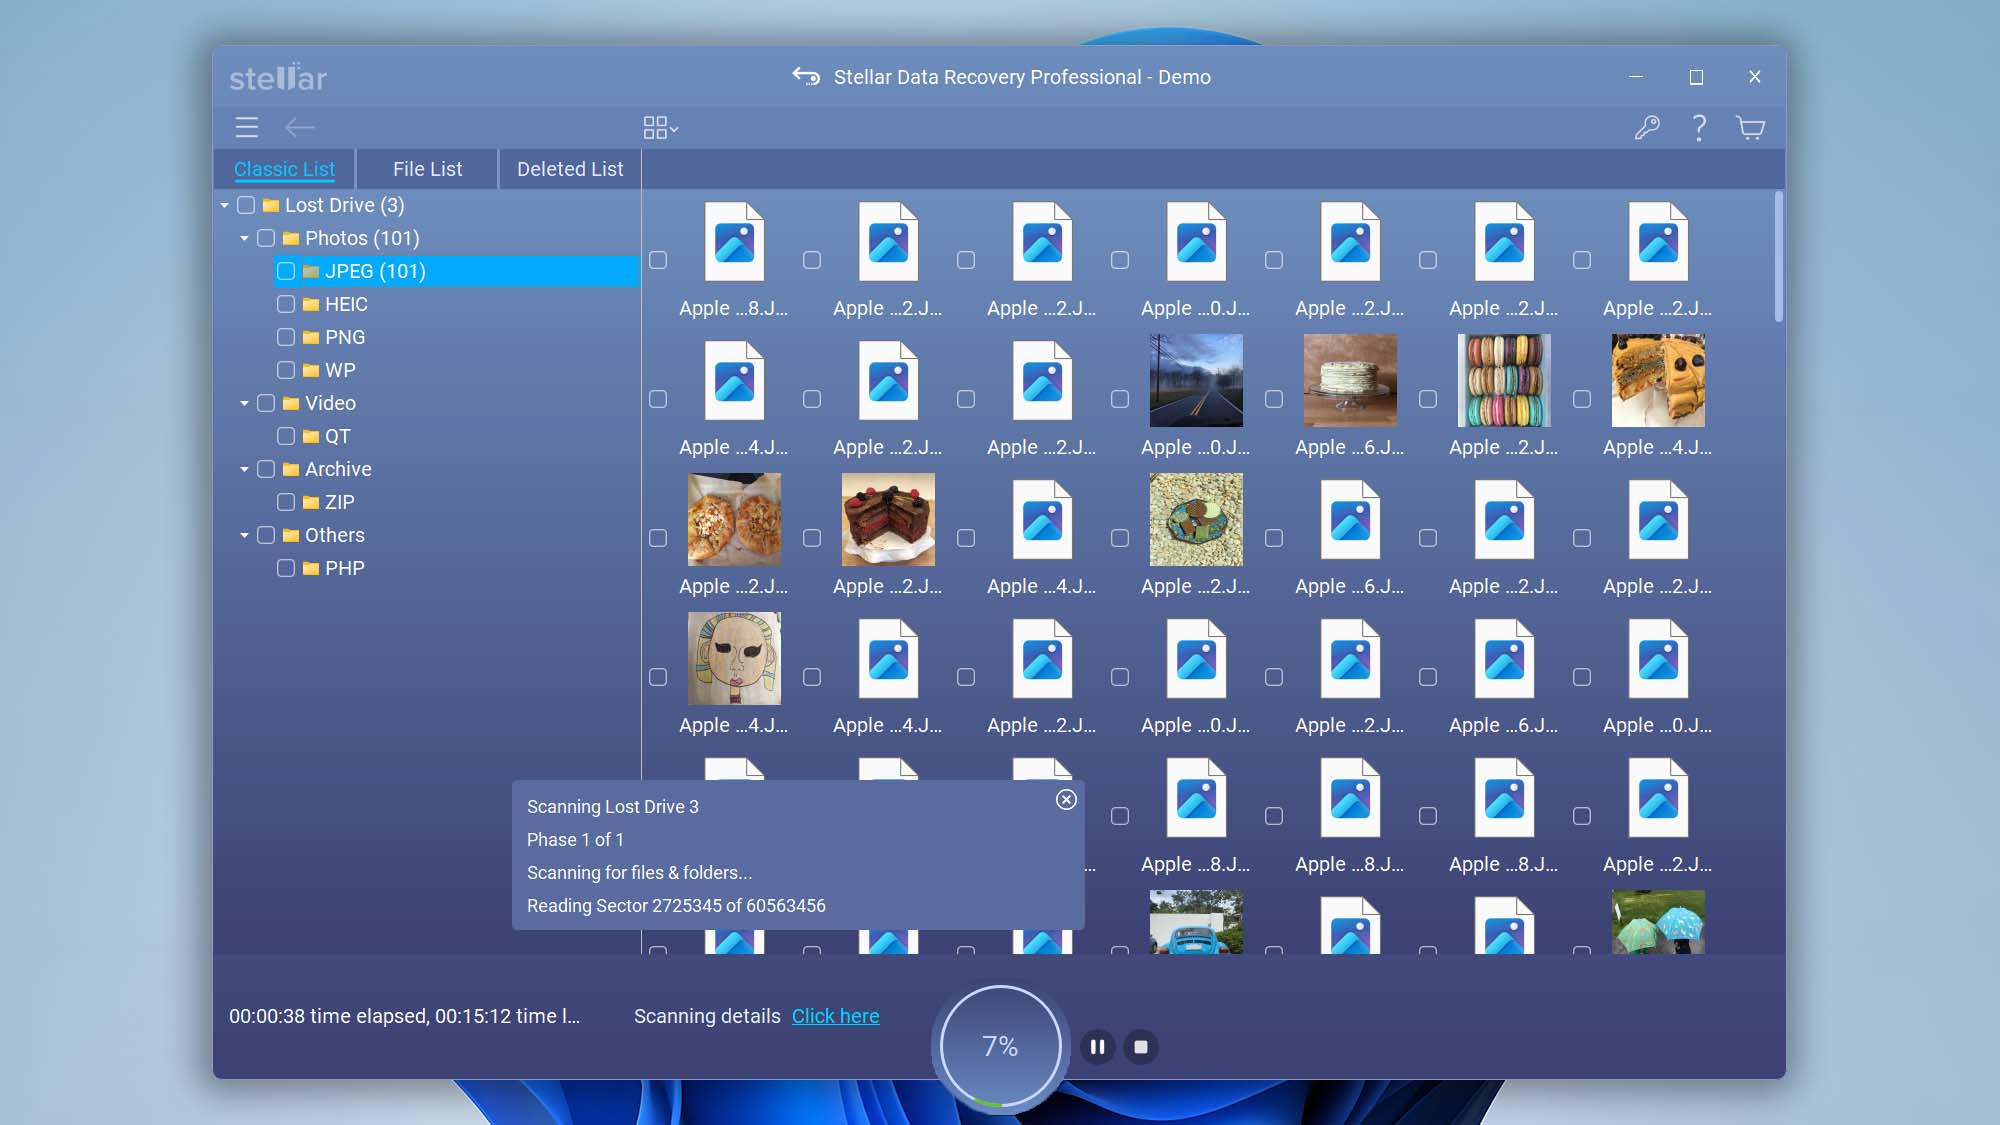The image size is (2000, 1125).
Task: Select the ZIP folder in tree
Action: (x=339, y=502)
